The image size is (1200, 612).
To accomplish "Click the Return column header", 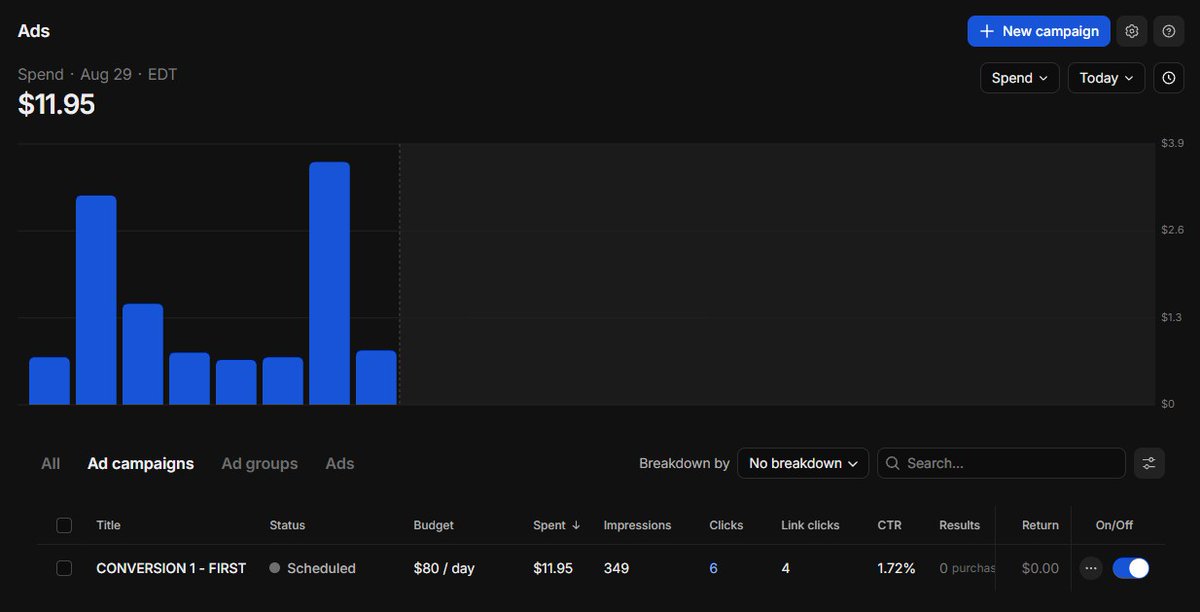I will coord(1040,525).
